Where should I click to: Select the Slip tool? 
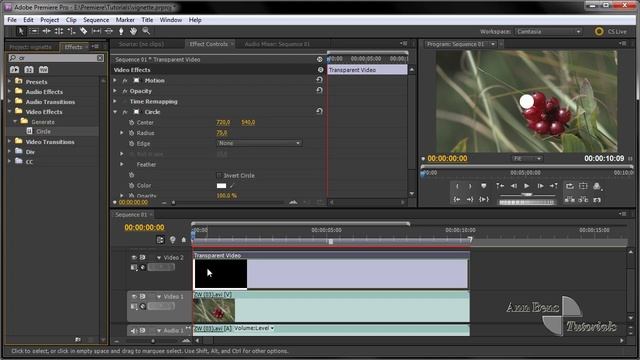click(96, 31)
